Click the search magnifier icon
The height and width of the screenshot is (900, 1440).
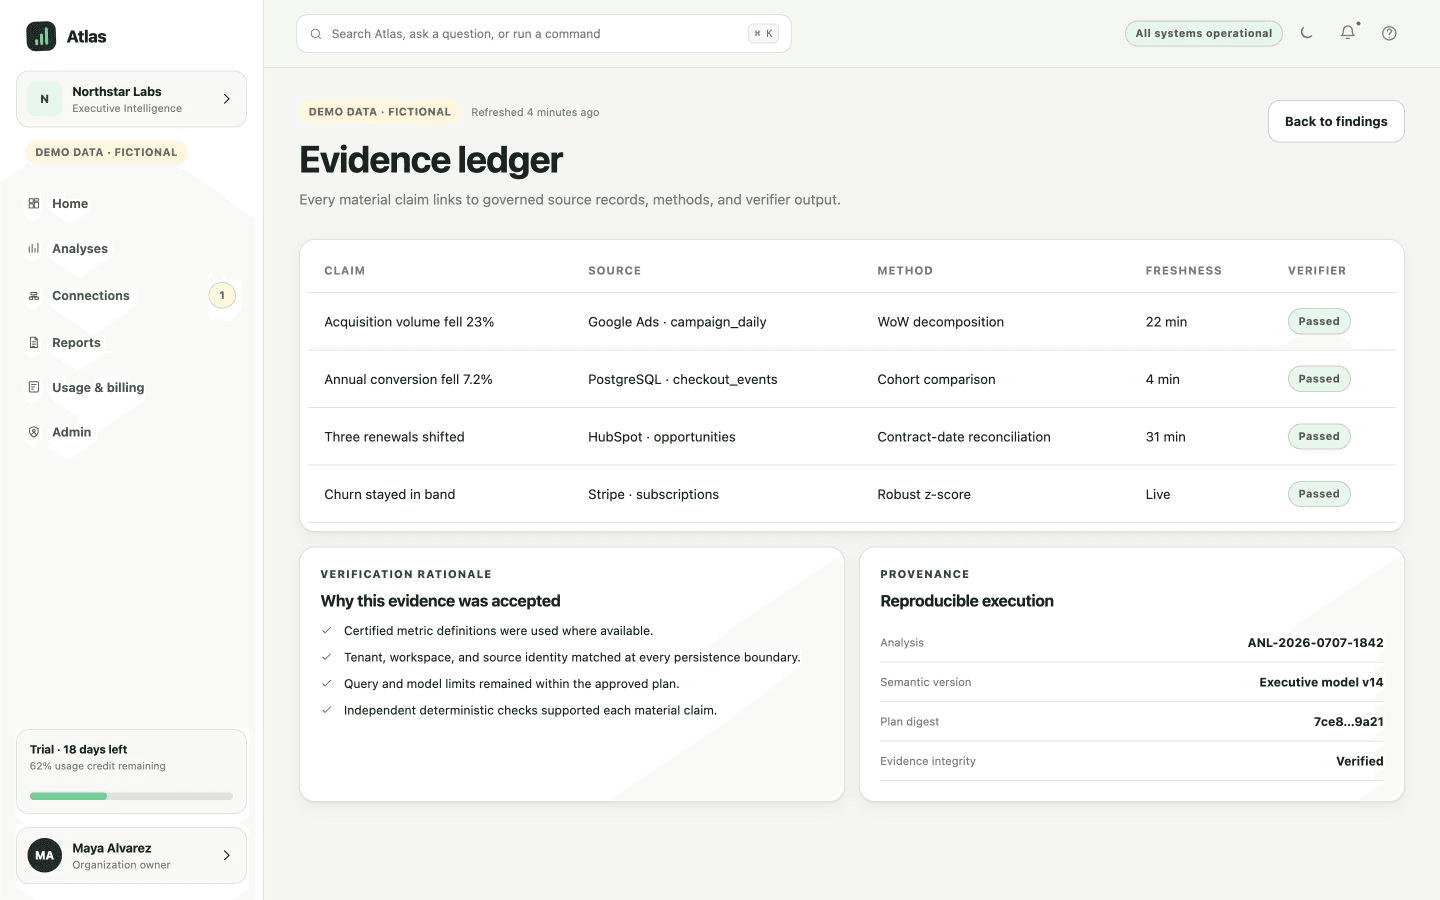point(316,34)
